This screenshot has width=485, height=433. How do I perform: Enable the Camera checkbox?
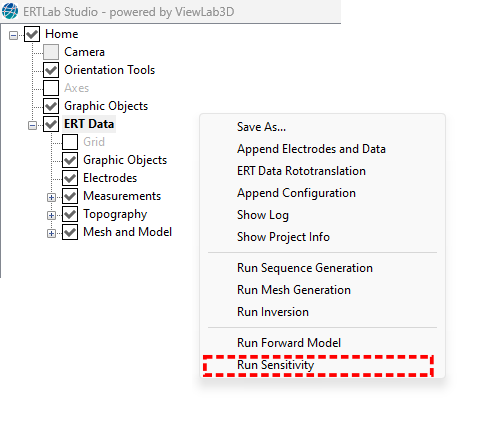tap(51, 52)
